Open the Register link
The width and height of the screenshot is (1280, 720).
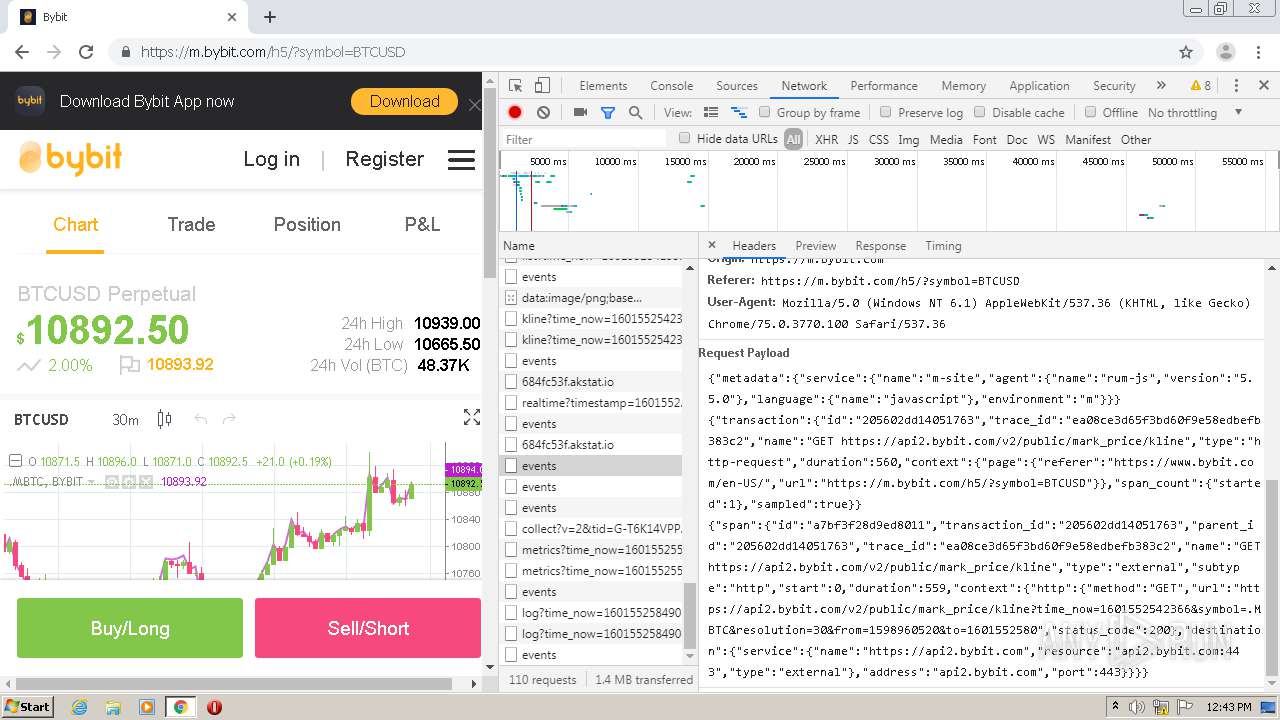click(x=384, y=159)
